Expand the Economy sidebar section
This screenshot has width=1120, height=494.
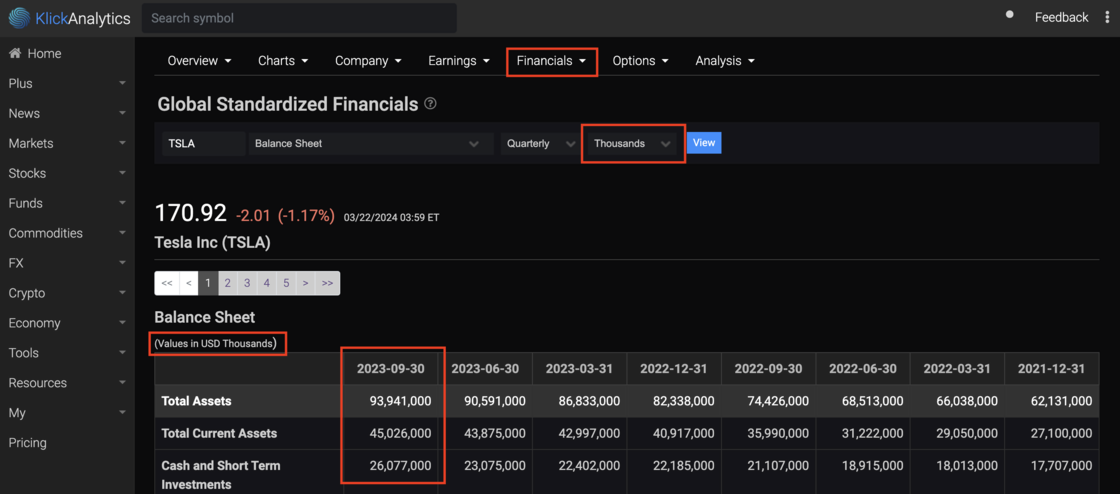67,323
